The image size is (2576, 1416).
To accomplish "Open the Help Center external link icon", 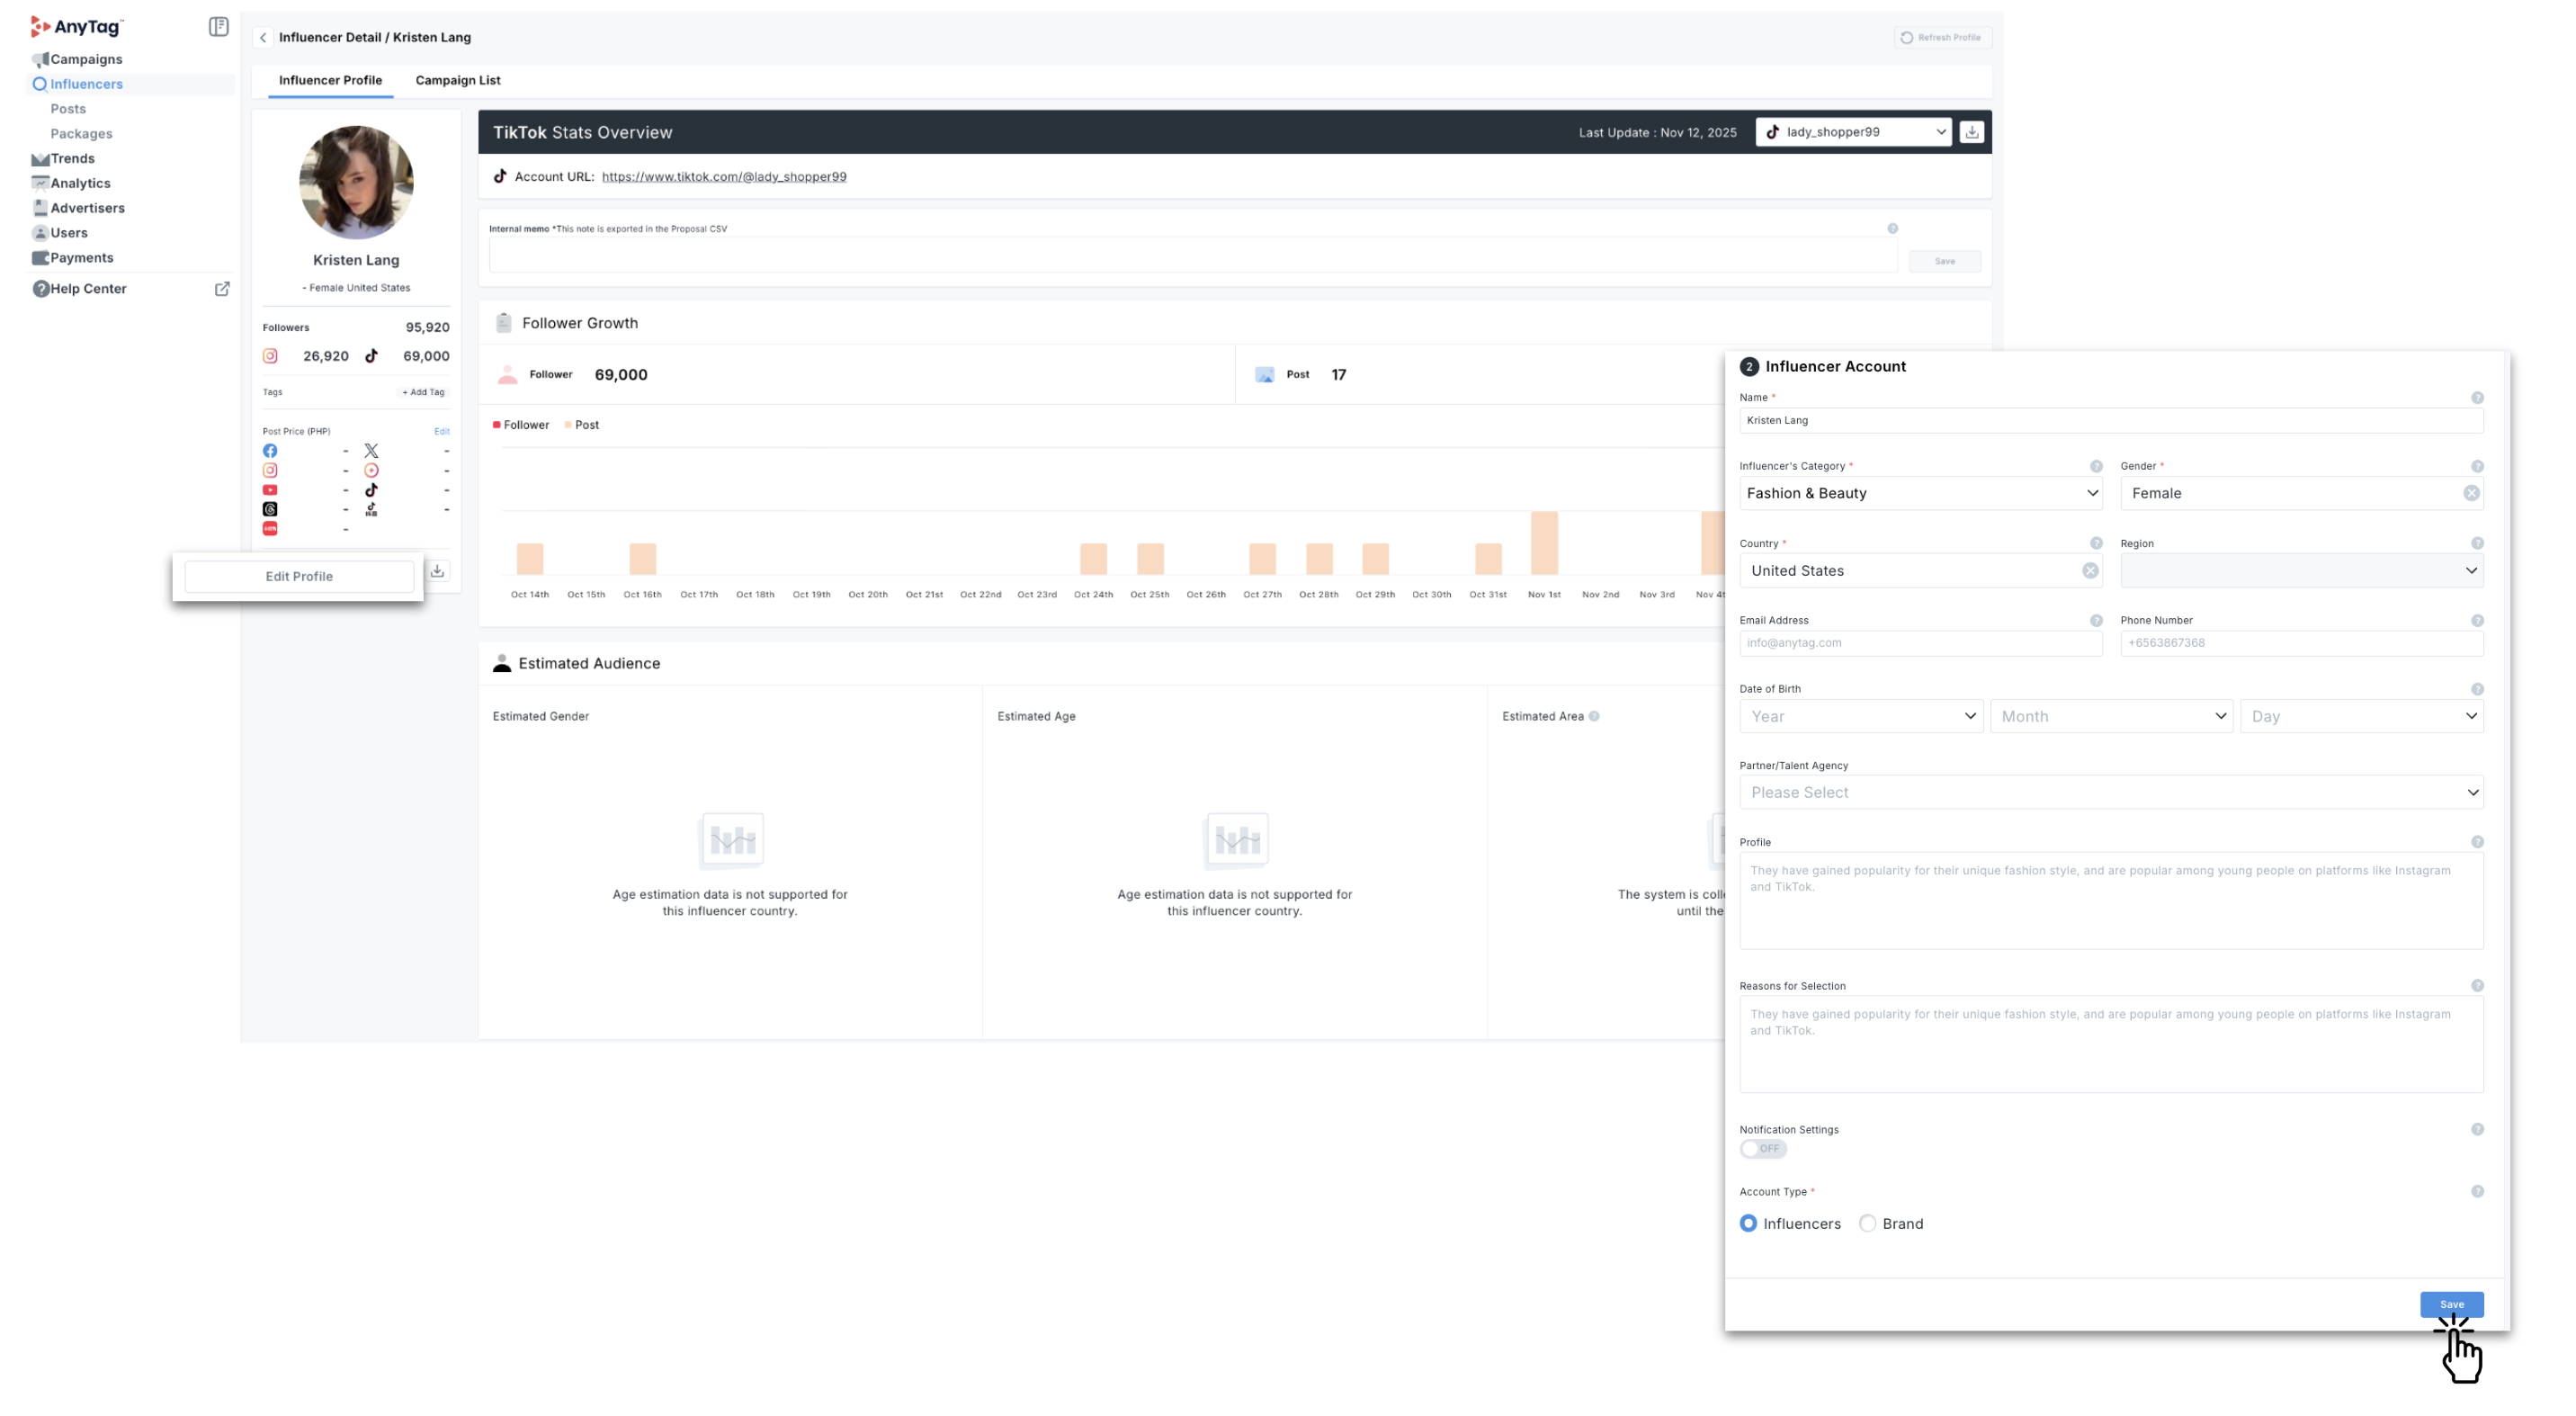I will tap(222, 289).
